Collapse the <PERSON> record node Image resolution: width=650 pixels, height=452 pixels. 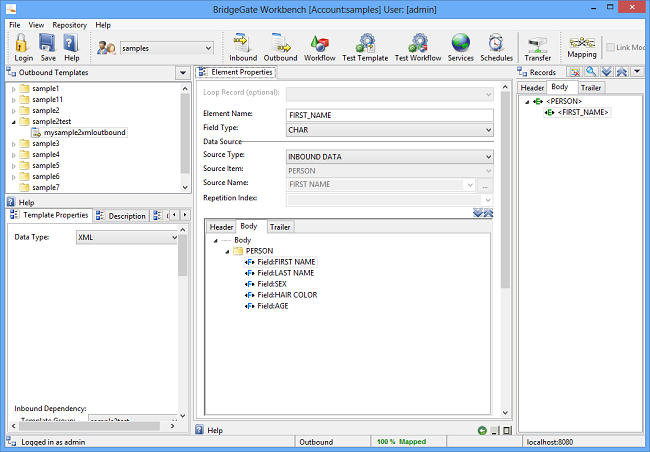527,102
